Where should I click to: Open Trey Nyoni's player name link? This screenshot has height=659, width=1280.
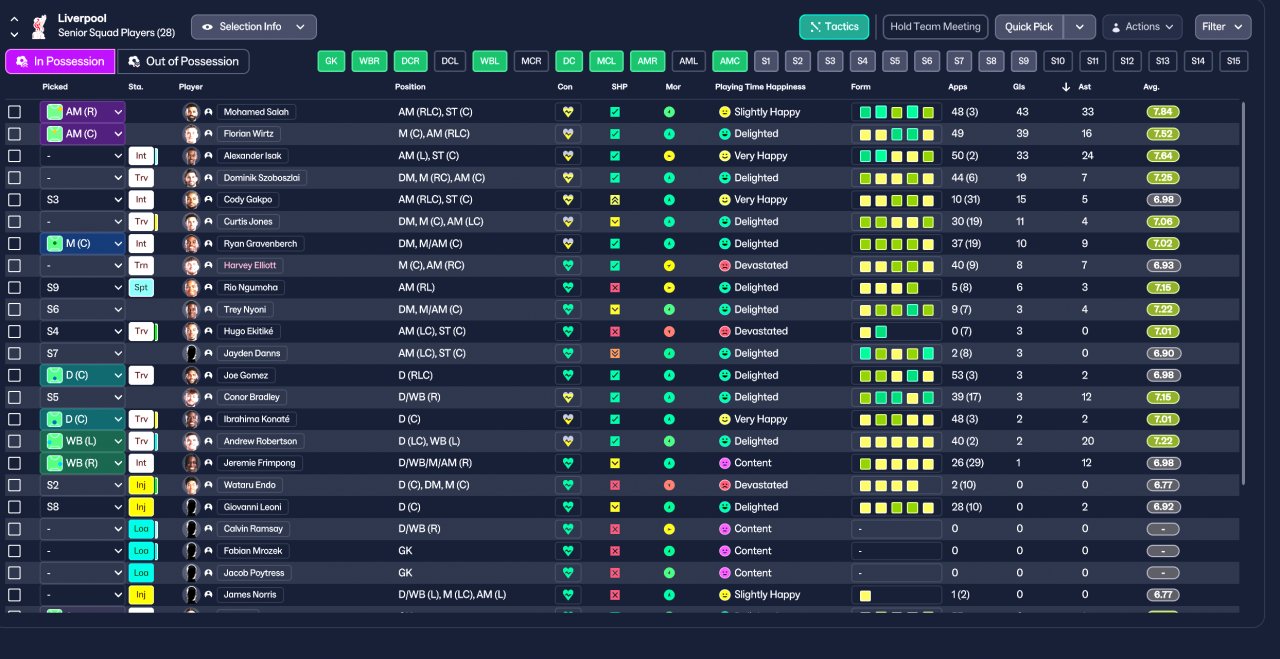click(x=246, y=310)
